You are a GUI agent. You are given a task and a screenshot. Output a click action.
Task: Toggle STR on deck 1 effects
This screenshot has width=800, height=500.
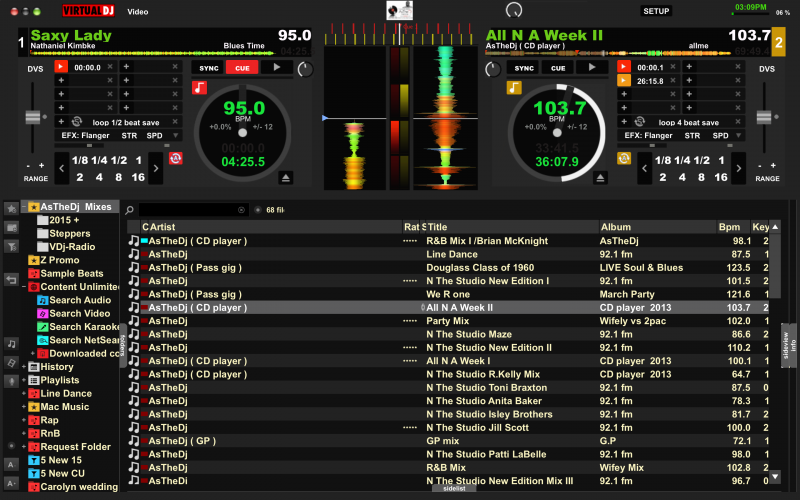point(129,135)
